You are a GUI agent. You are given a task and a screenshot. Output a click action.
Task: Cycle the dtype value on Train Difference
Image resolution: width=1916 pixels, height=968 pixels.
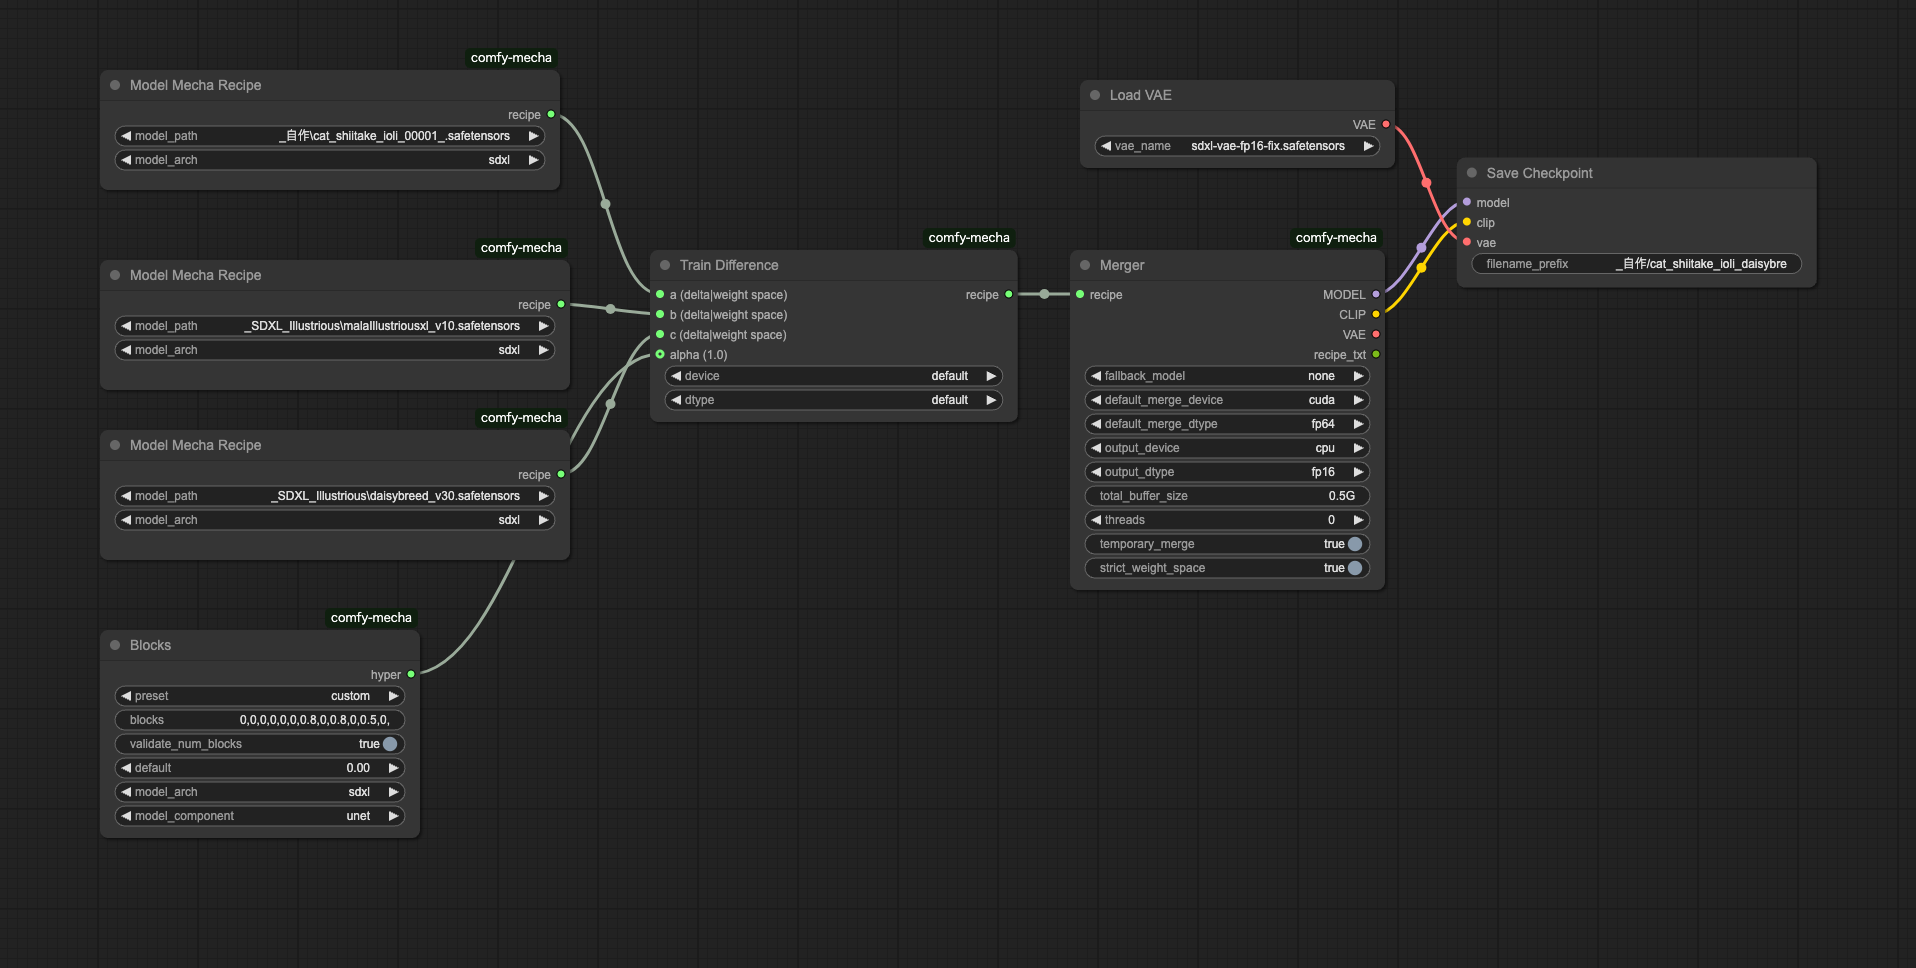coord(990,399)
